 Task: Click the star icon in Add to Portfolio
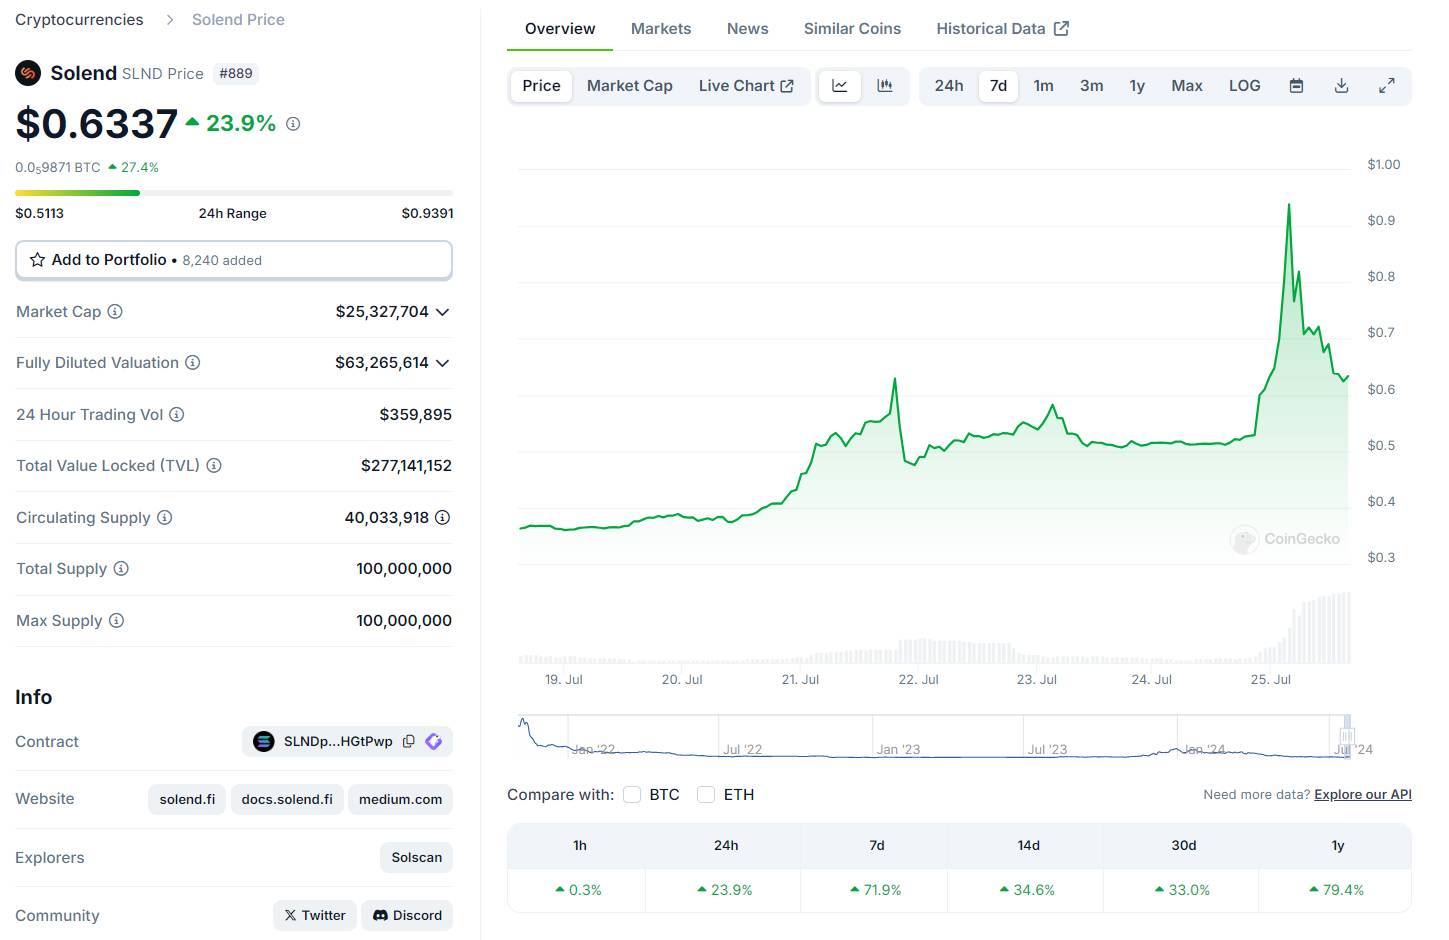pyautogui.click(x=37, y=260)
